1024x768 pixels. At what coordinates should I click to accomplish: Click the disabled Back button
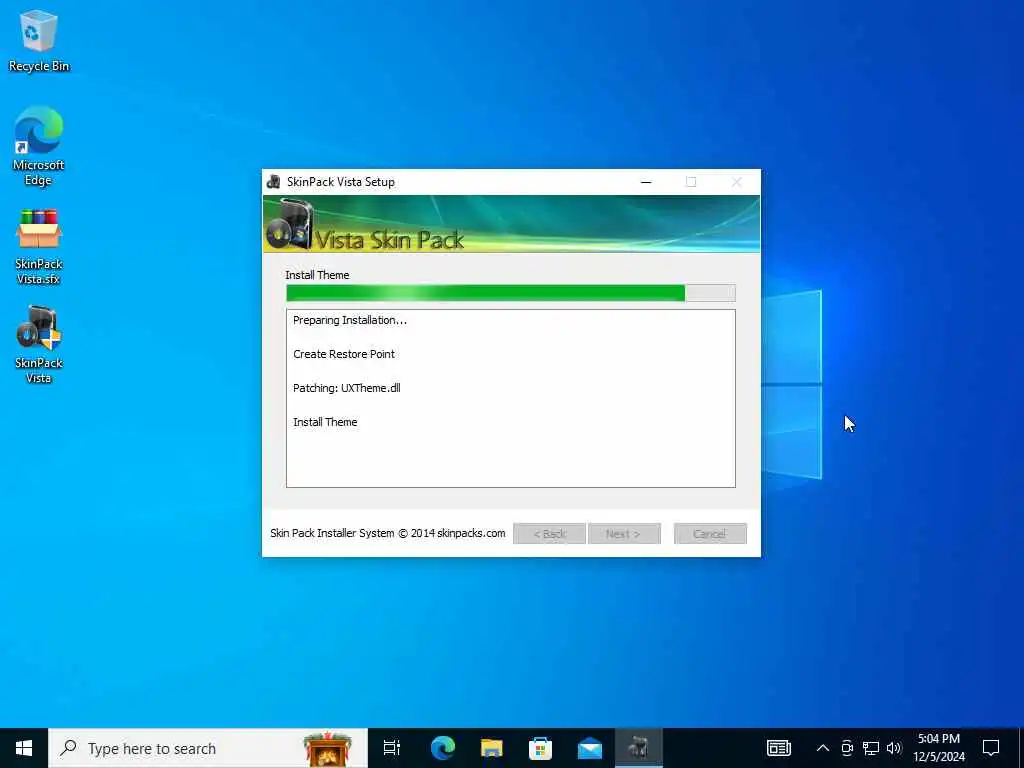click(549, 534)
